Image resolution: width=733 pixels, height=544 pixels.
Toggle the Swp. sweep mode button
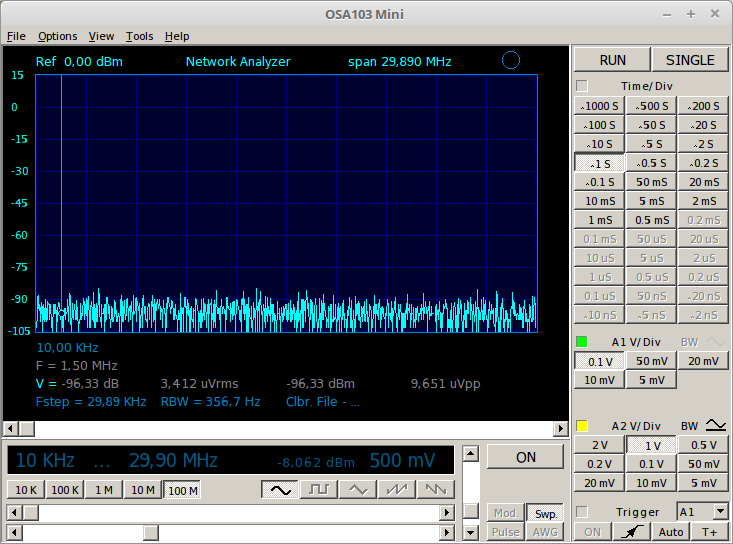(x=544, y=513)
